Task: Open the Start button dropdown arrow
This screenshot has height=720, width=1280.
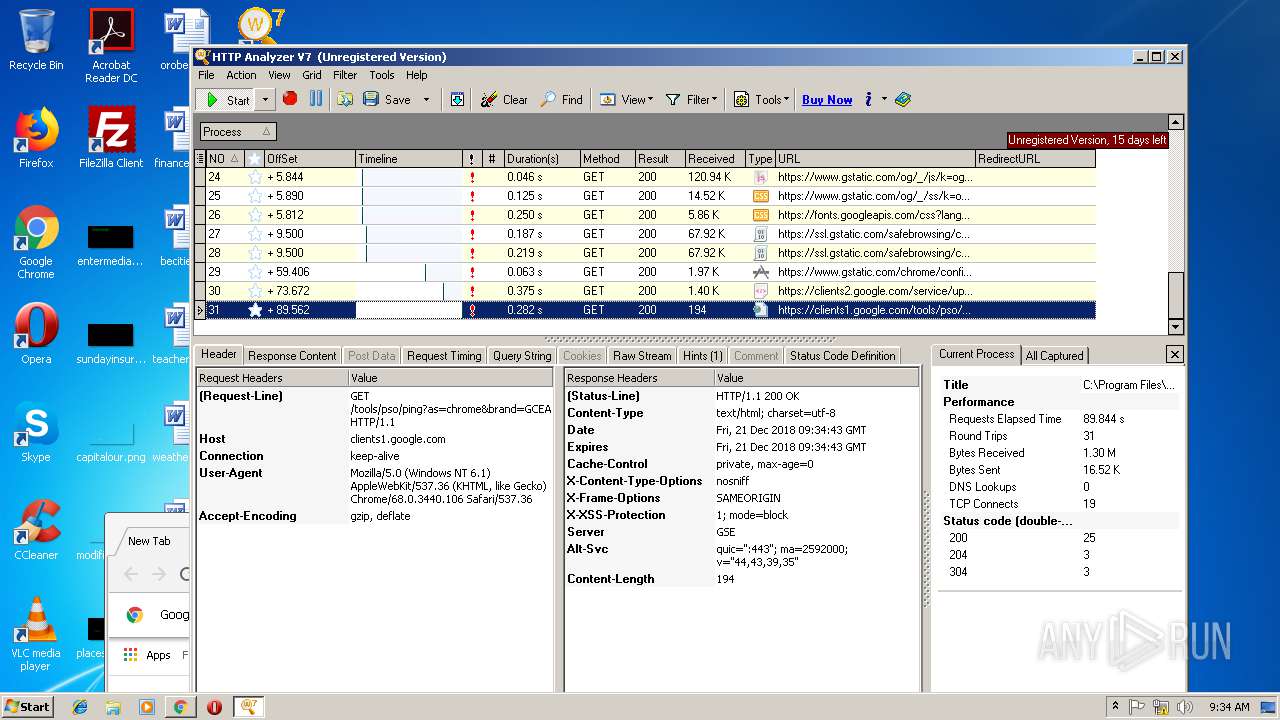Action: (x=265, y=100)
